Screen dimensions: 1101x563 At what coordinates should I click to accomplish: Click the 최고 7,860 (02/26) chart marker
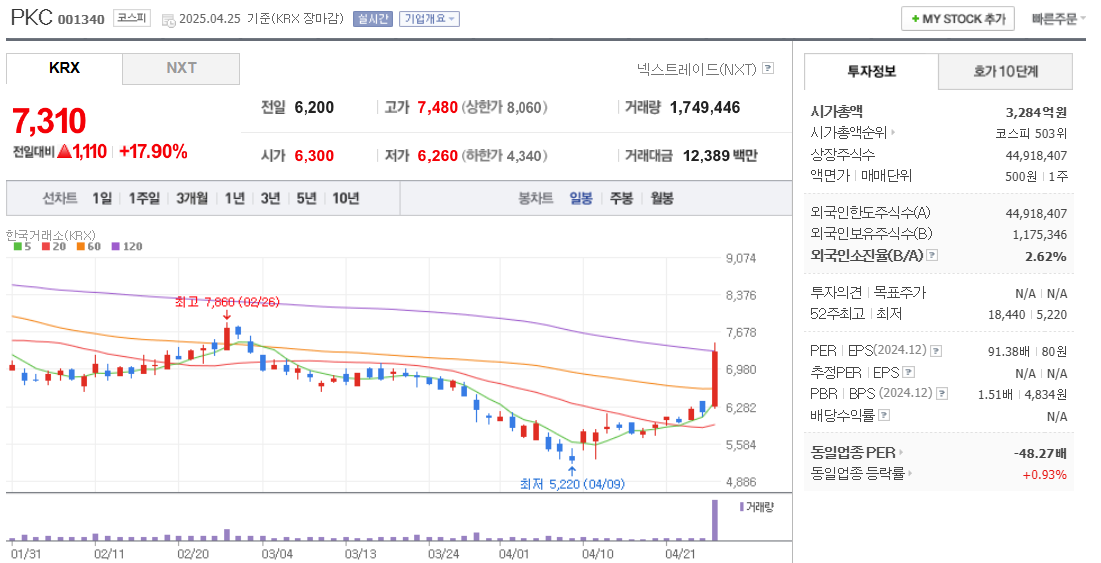227,303
